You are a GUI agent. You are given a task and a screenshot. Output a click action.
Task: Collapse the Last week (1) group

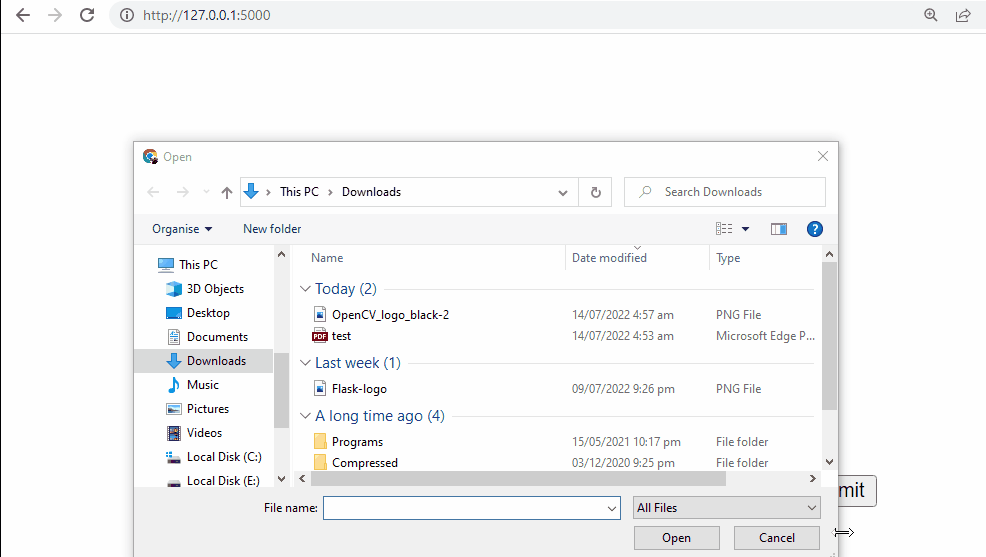tap(306, 363)
